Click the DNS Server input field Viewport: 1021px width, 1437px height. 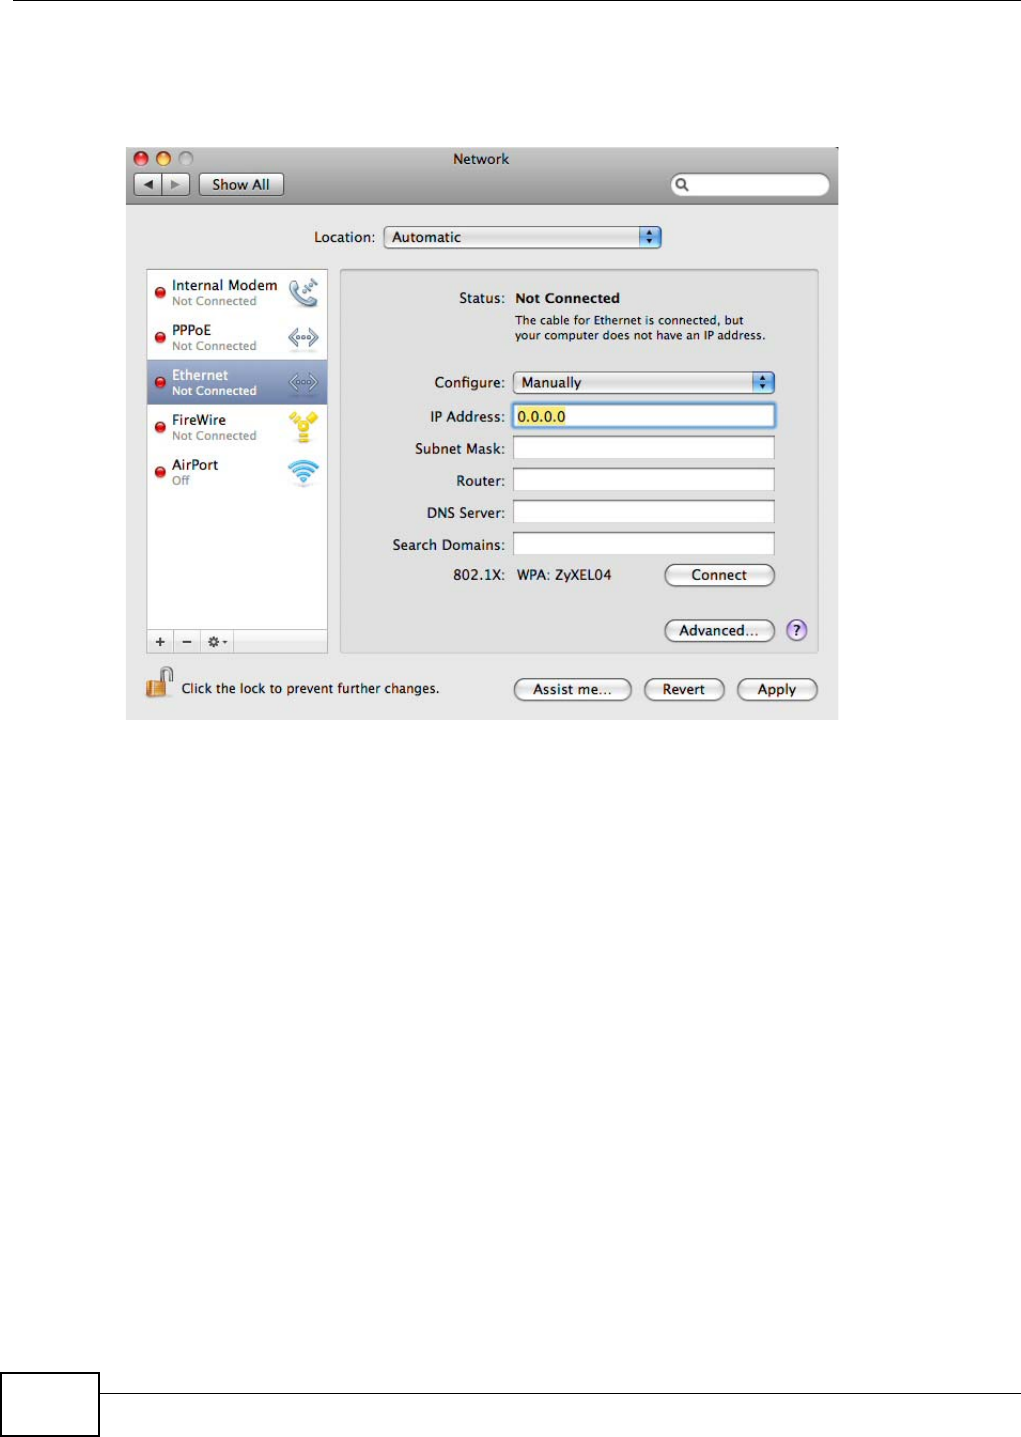tap(644, 512)
